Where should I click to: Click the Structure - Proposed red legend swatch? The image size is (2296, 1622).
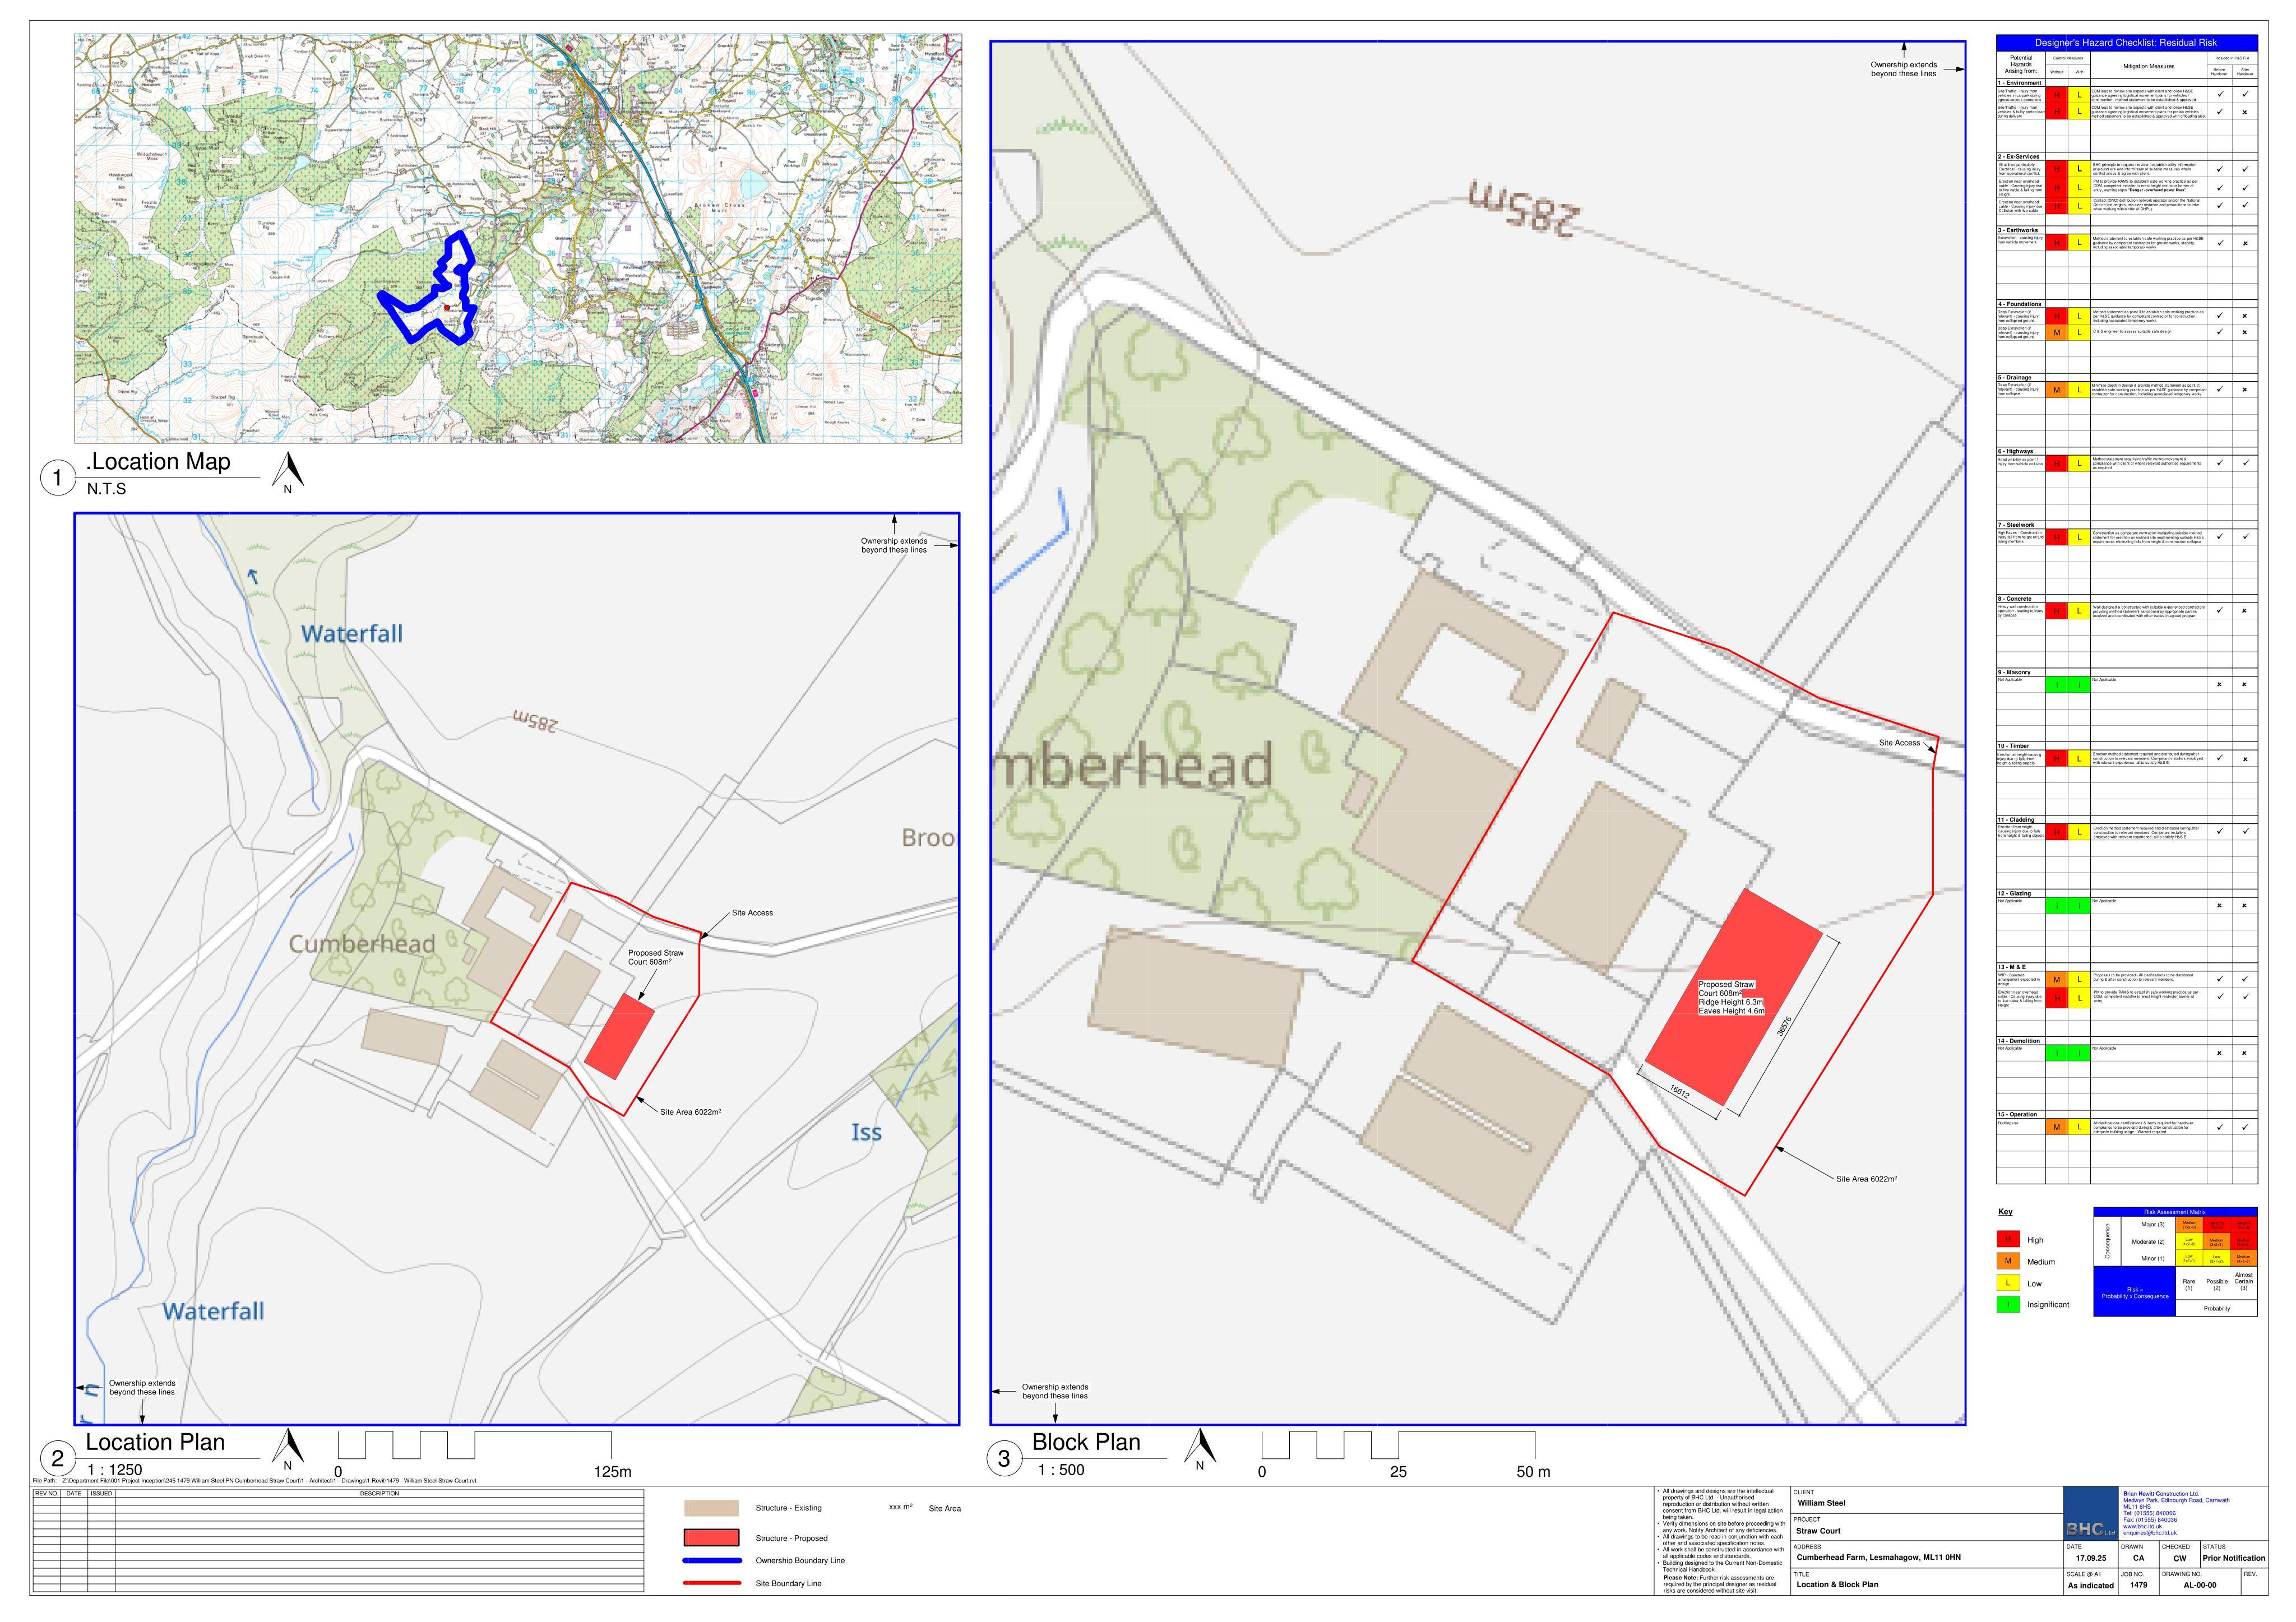(x=711, y=1538)
